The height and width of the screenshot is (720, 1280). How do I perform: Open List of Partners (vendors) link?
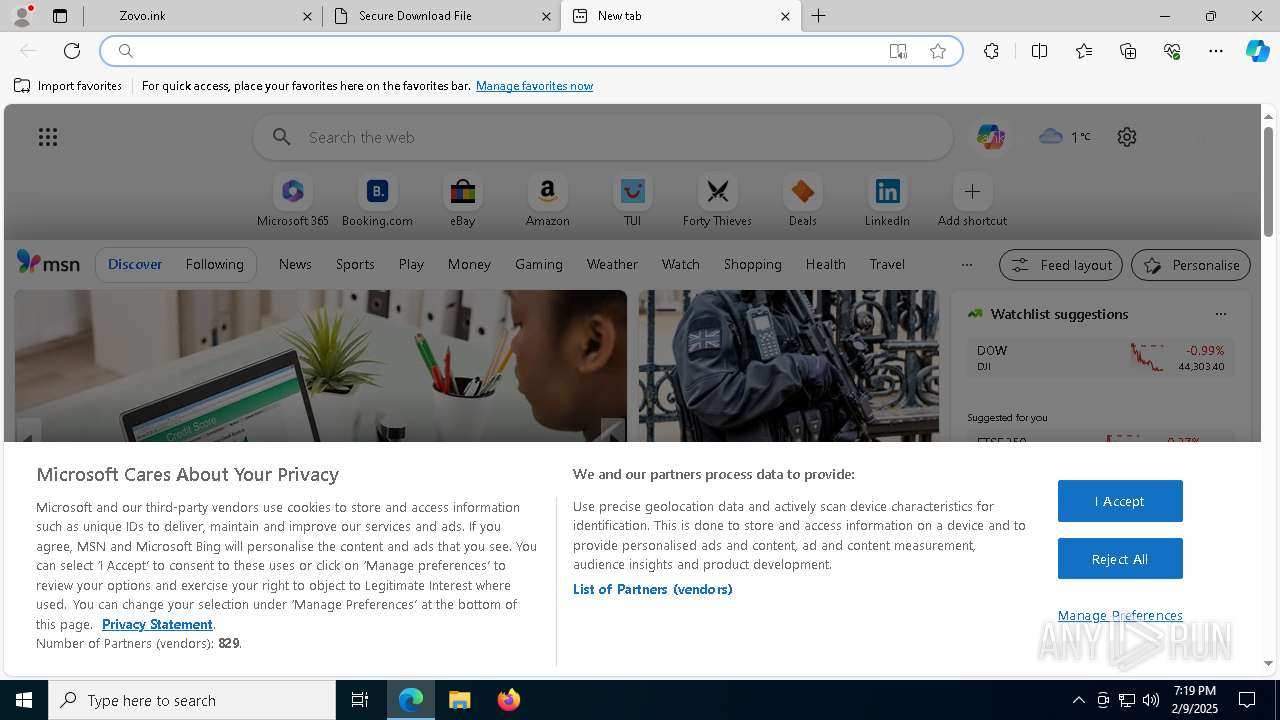653,589
